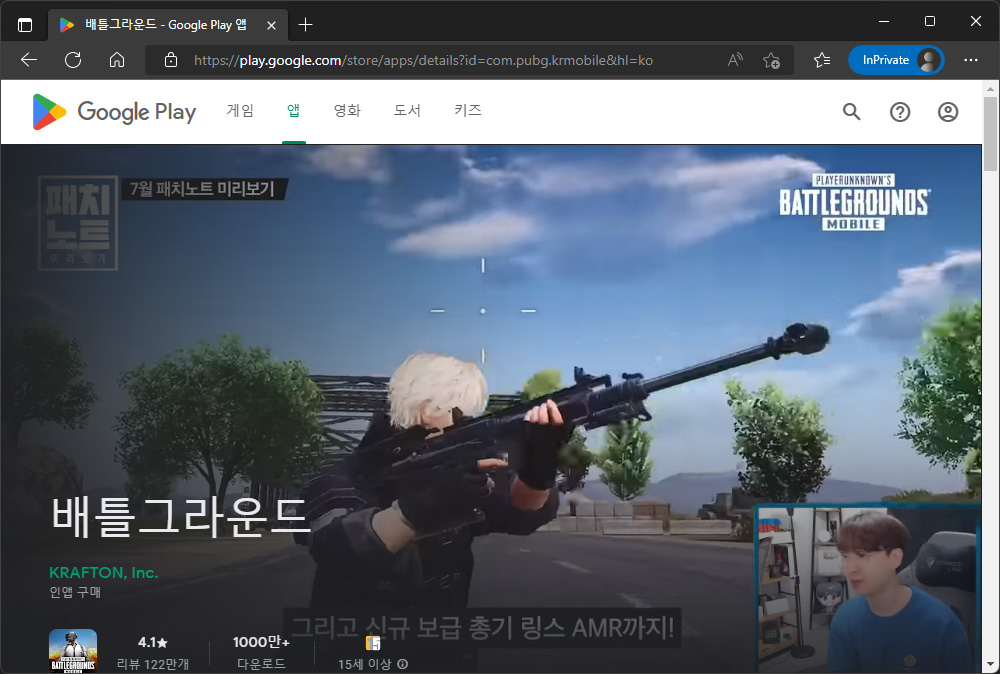Screen dimensions: 1000x674
Task: Add this page to favorites
Action: point(771,60)
